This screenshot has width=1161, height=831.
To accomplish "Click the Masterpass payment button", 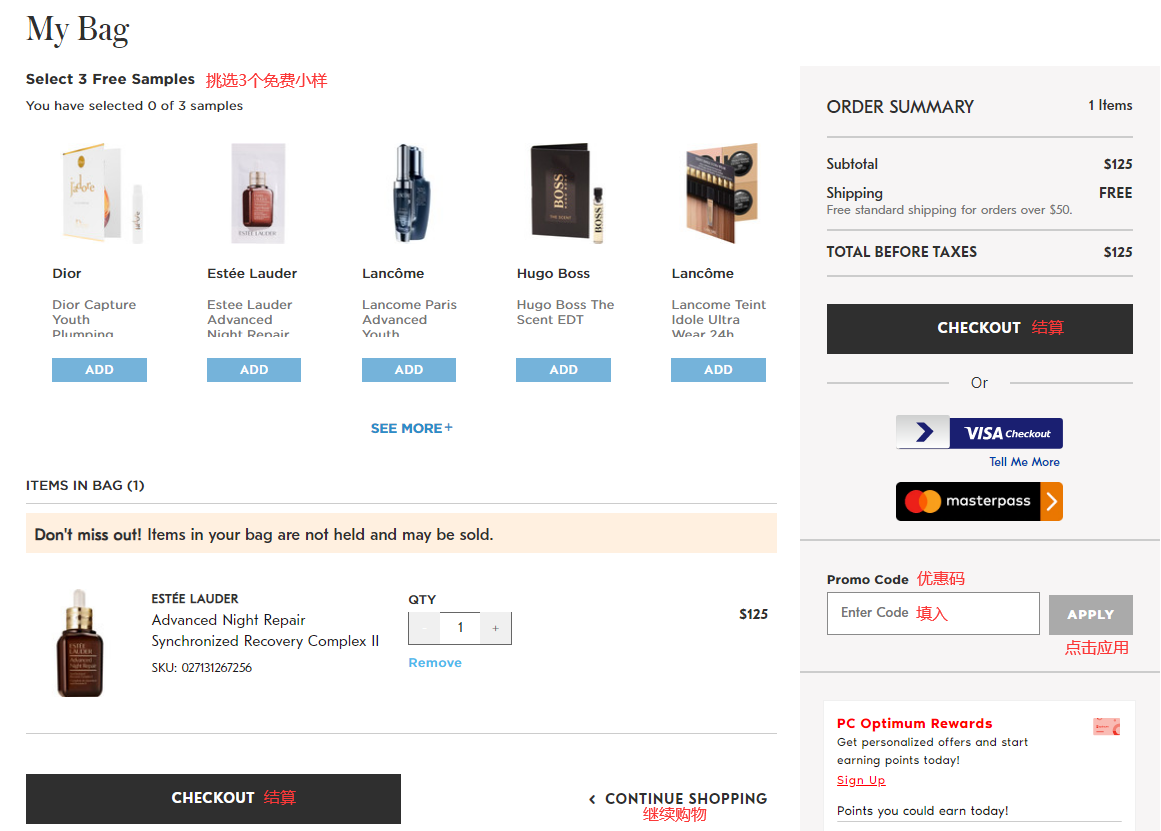I will point(979,501).
